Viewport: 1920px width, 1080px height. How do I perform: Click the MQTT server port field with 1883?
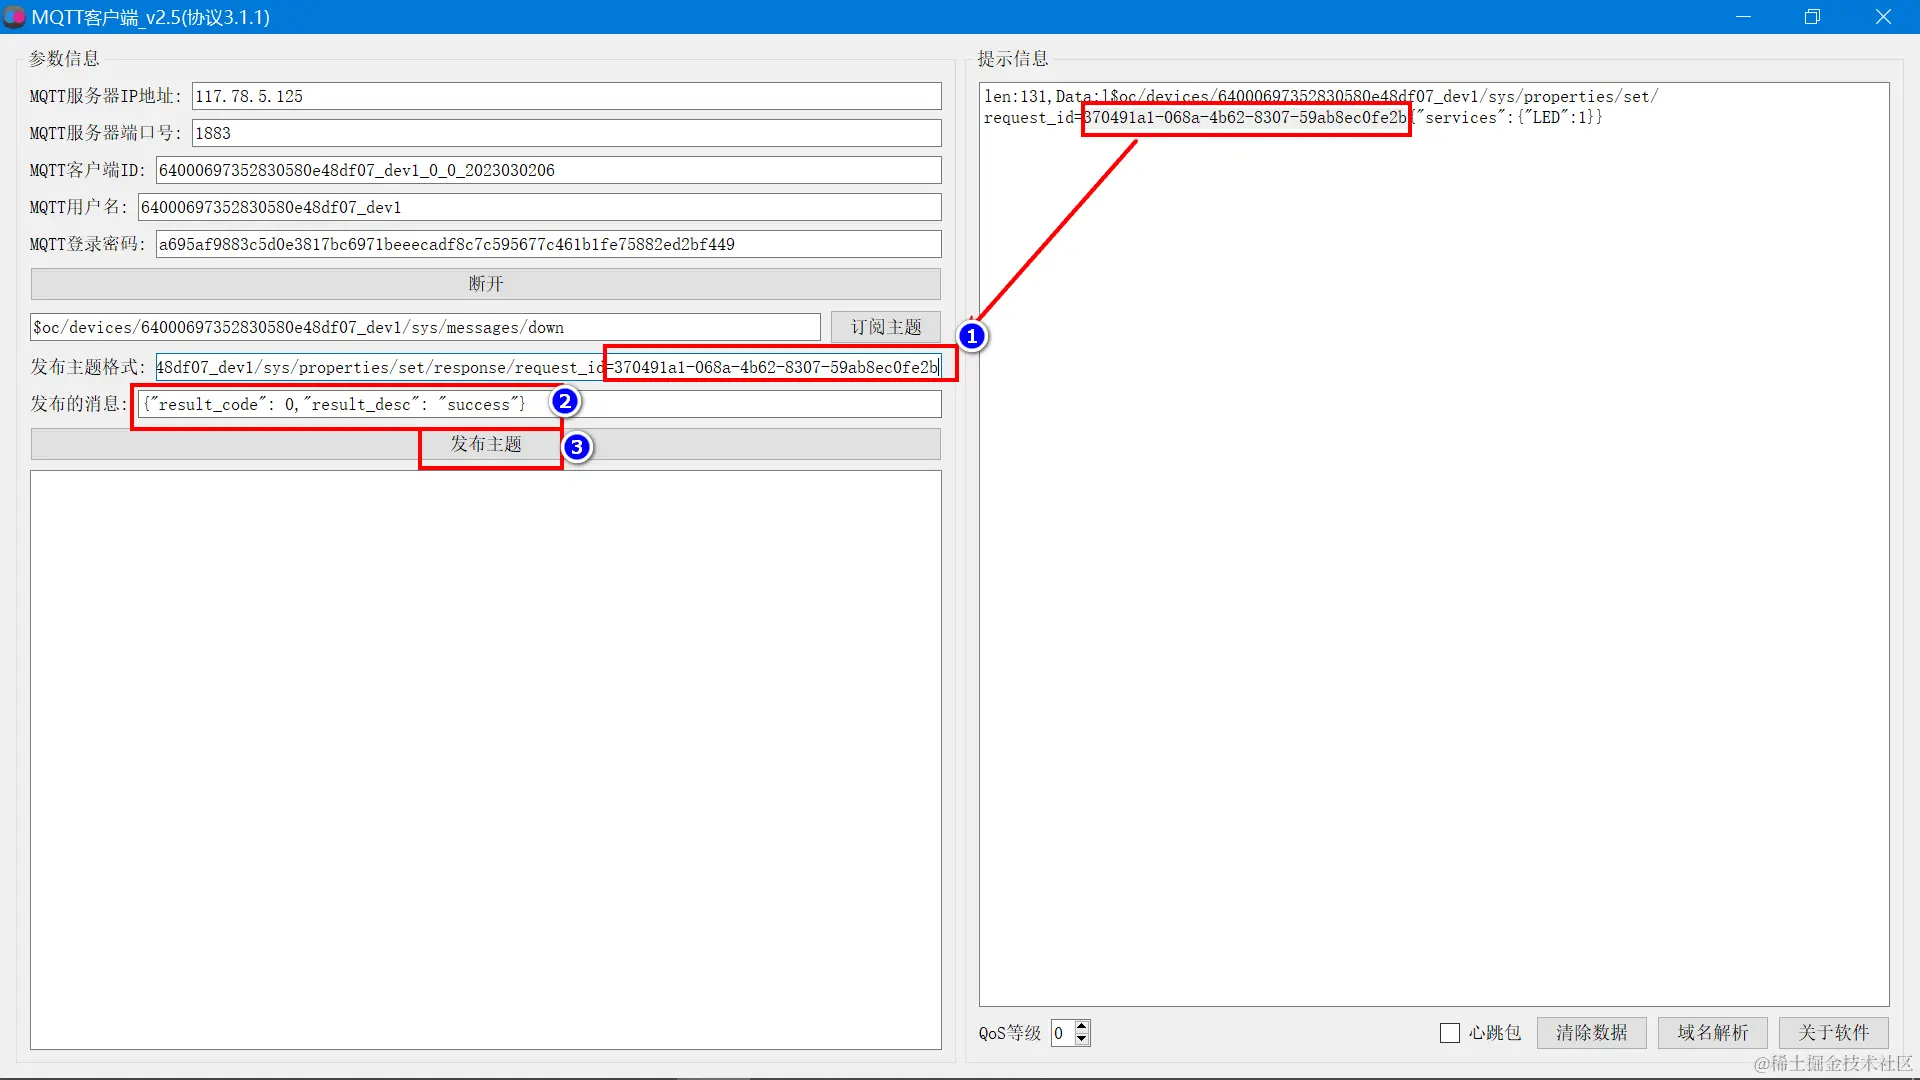[x=566, y=133]
